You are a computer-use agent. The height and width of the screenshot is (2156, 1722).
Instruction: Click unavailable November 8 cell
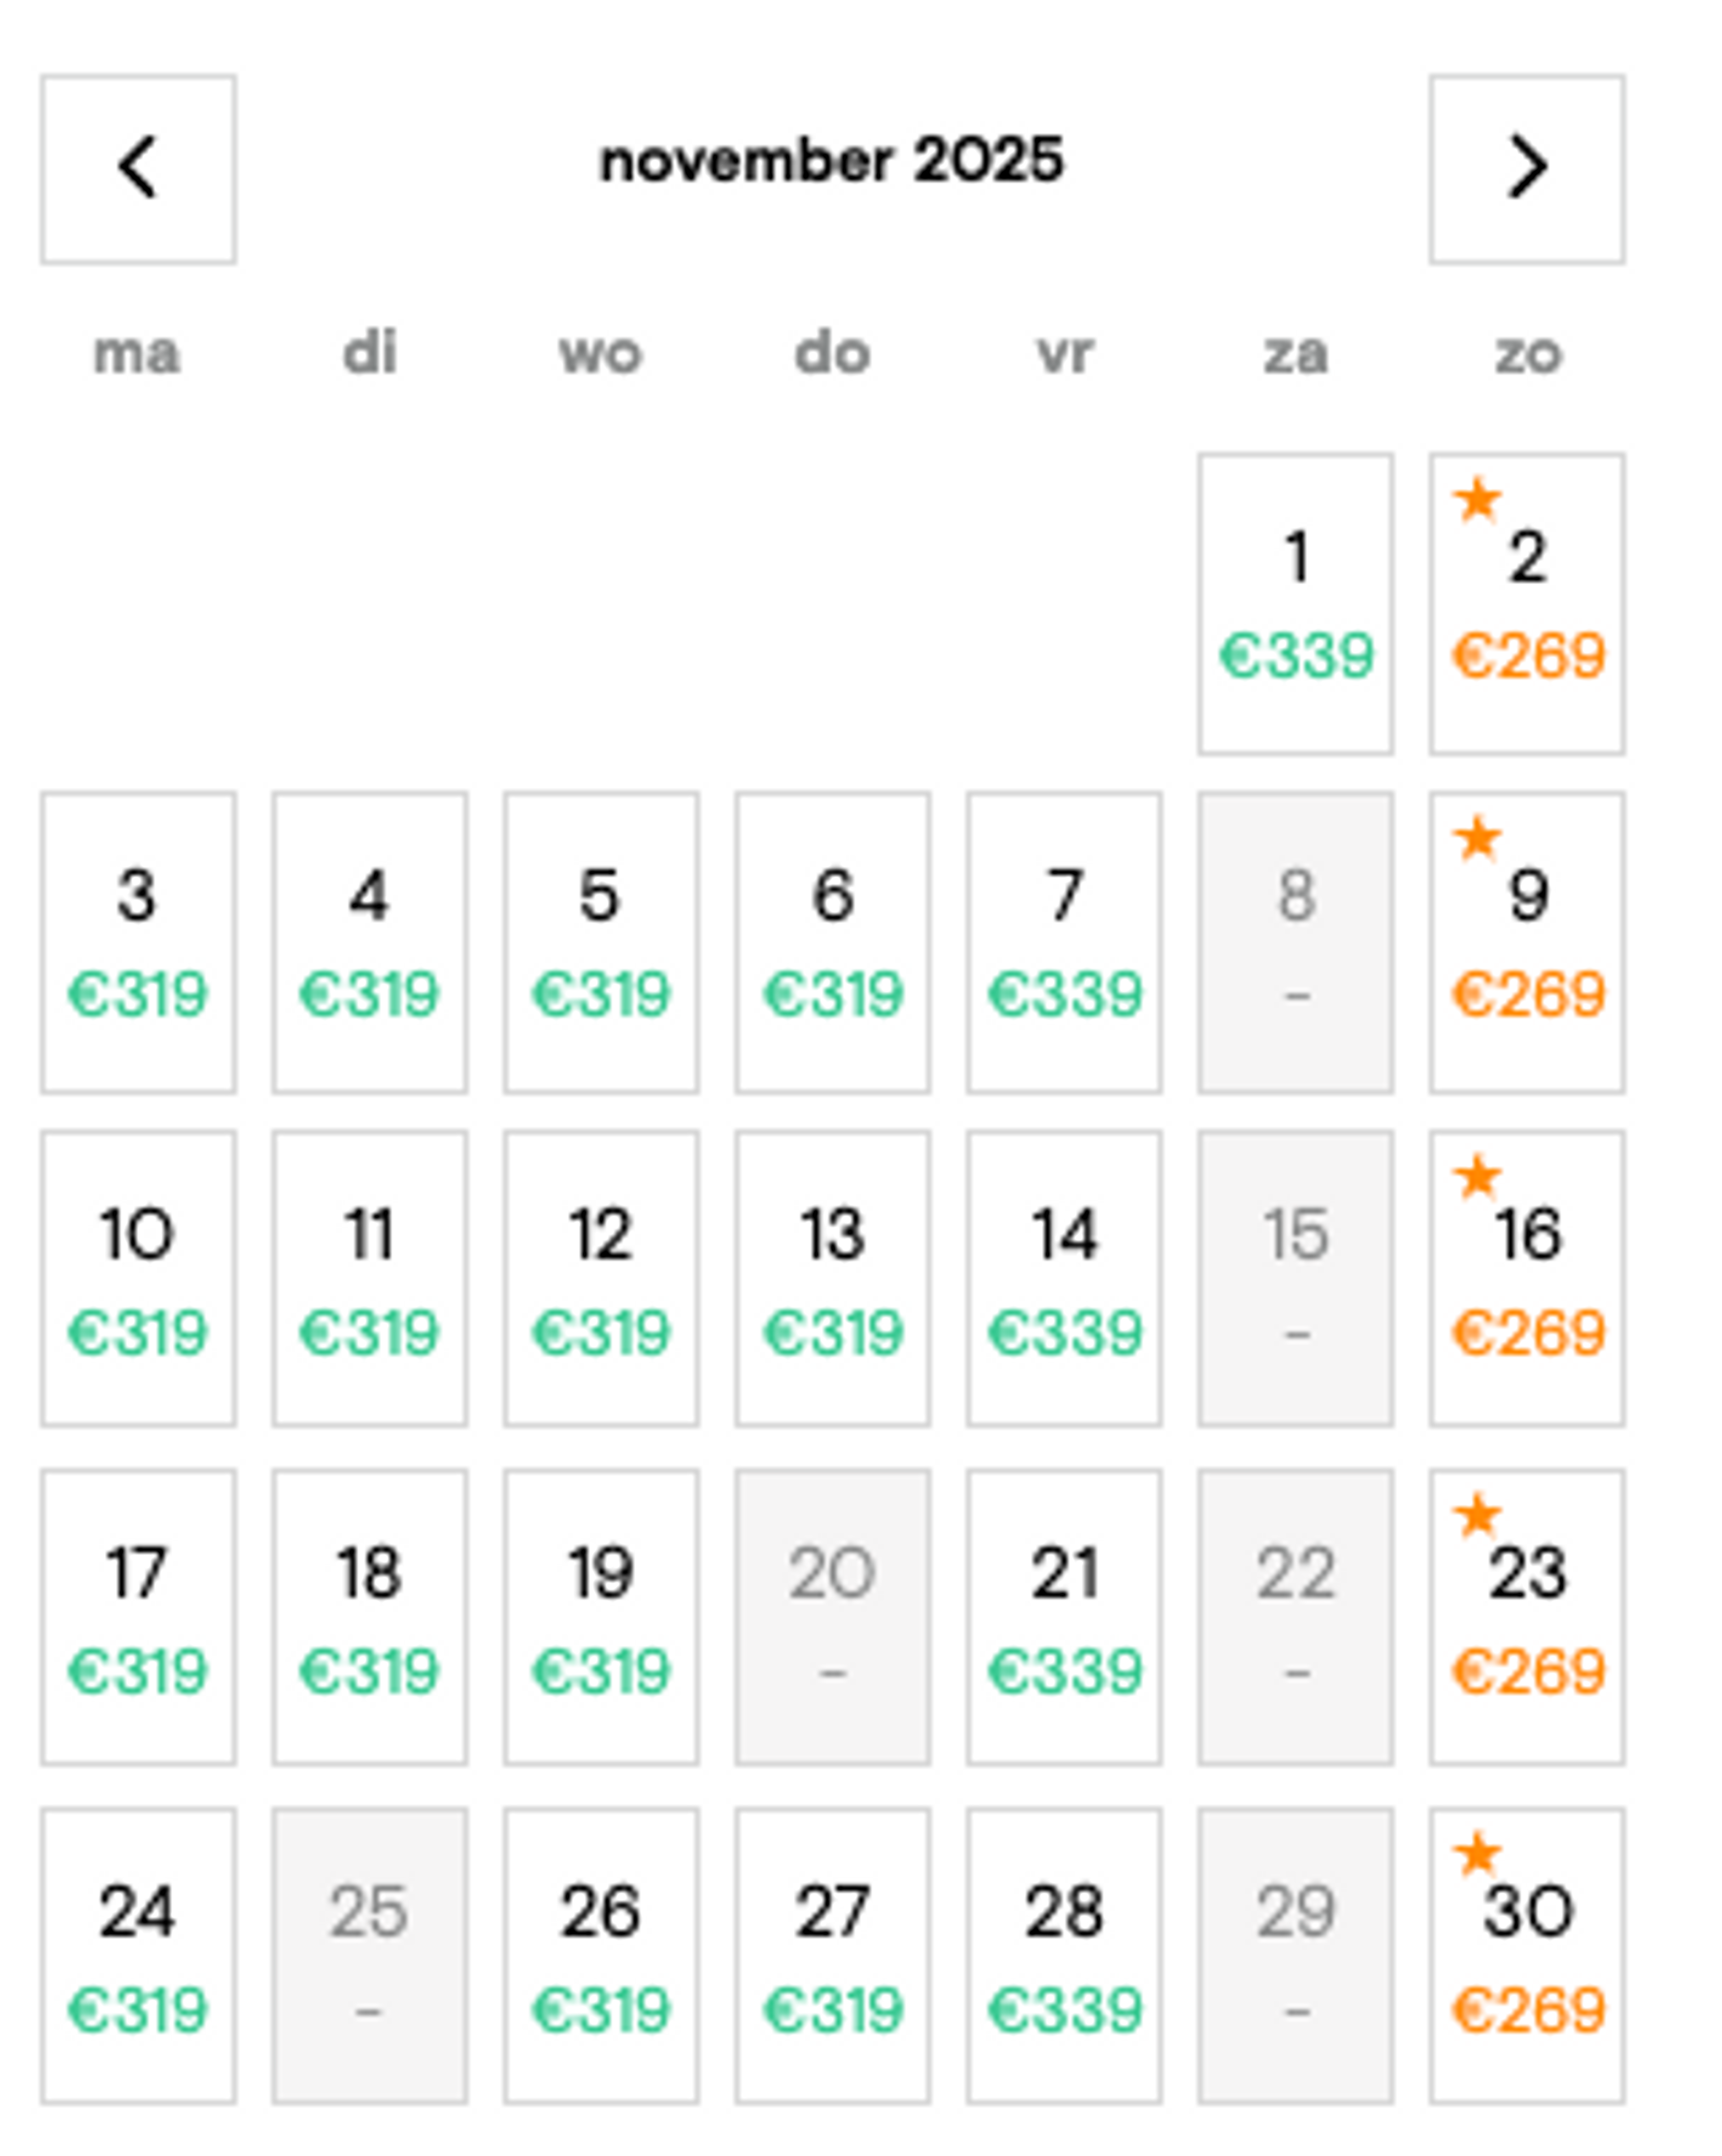point(1295,942)
